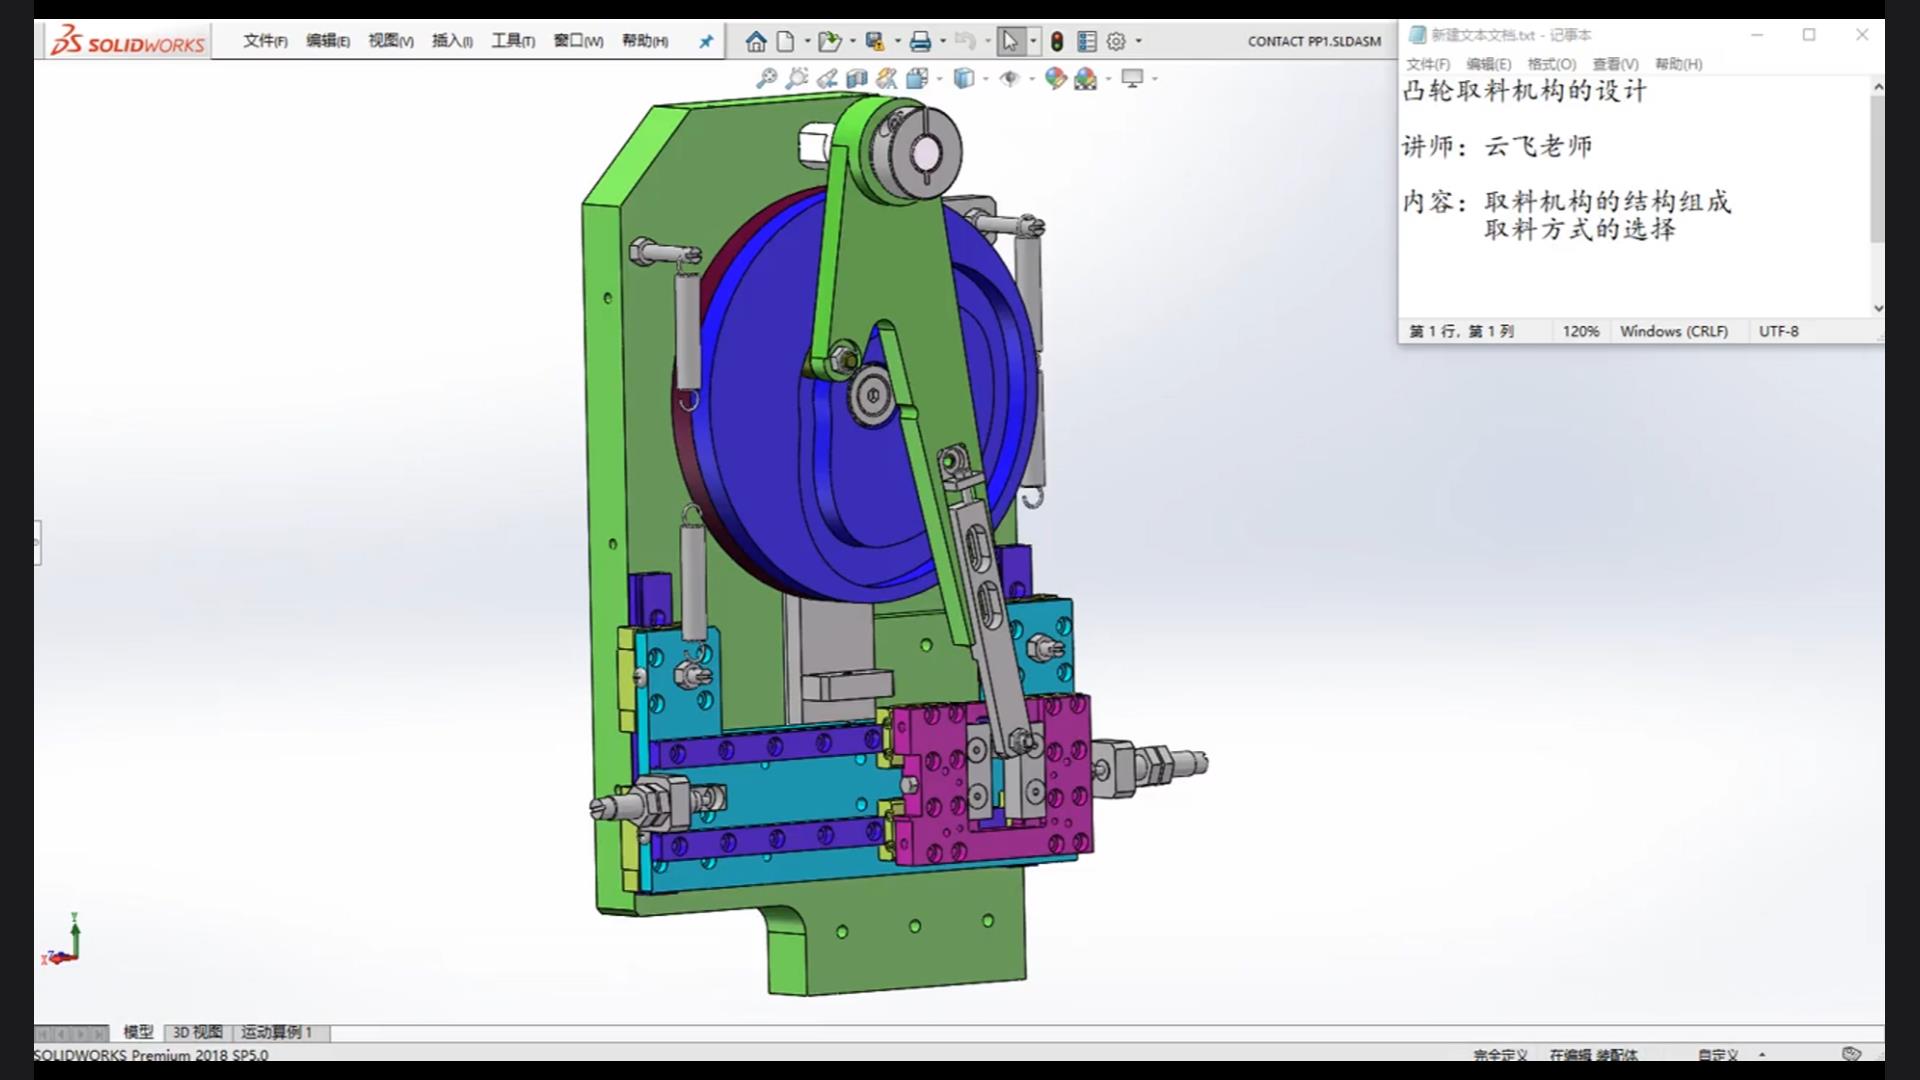This screenshot has height=1080, width=1920.
Task: Click the Undo icon
Action: (965, 41)
